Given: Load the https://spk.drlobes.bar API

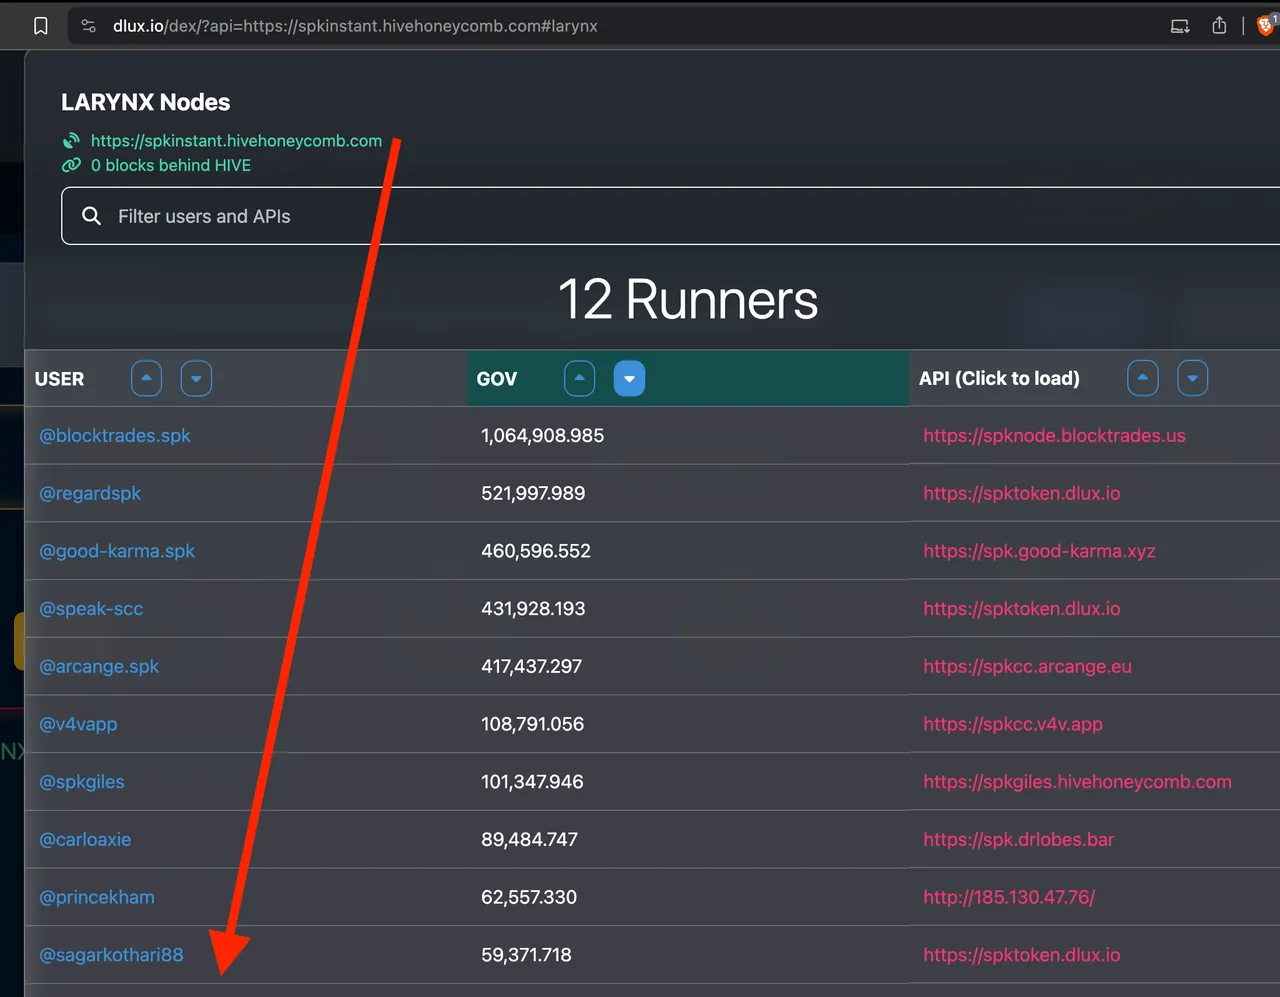Looking at the screenshot, I should coord(1018,840).
